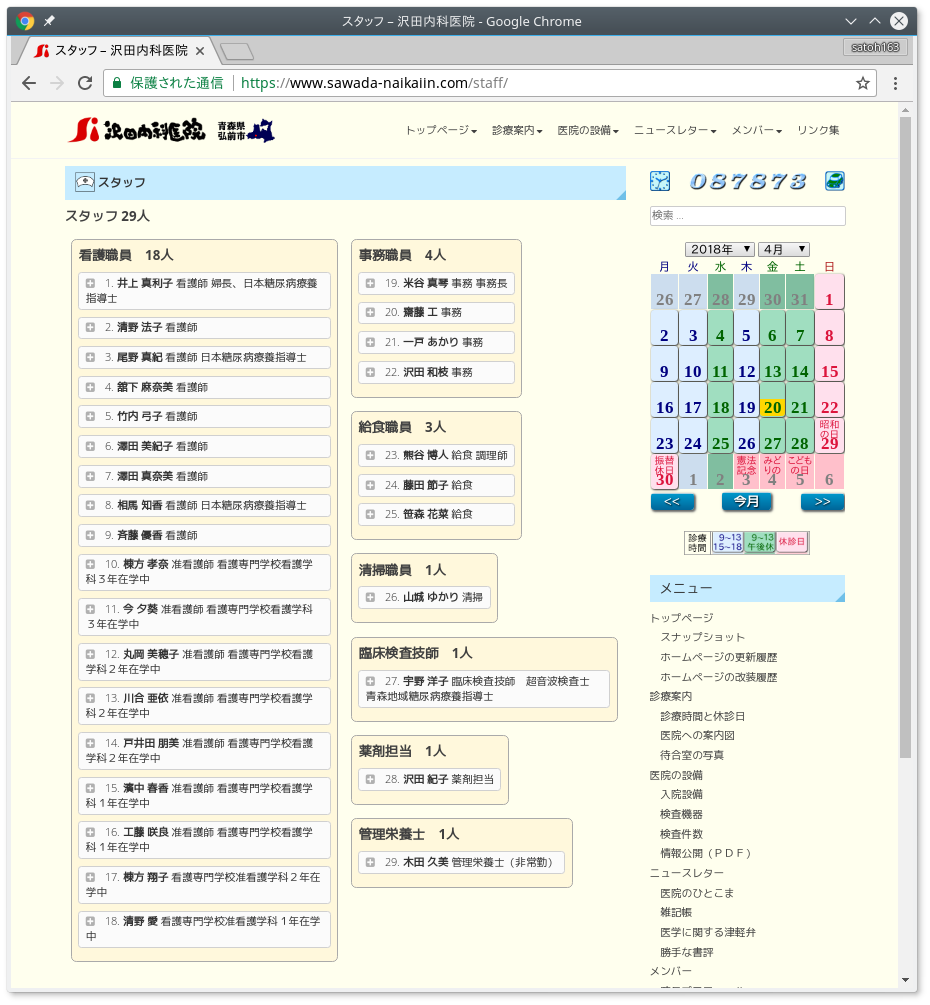
Task: Expand staff entry number 1 in 看護職員
Action: click(x=90, y=283)
